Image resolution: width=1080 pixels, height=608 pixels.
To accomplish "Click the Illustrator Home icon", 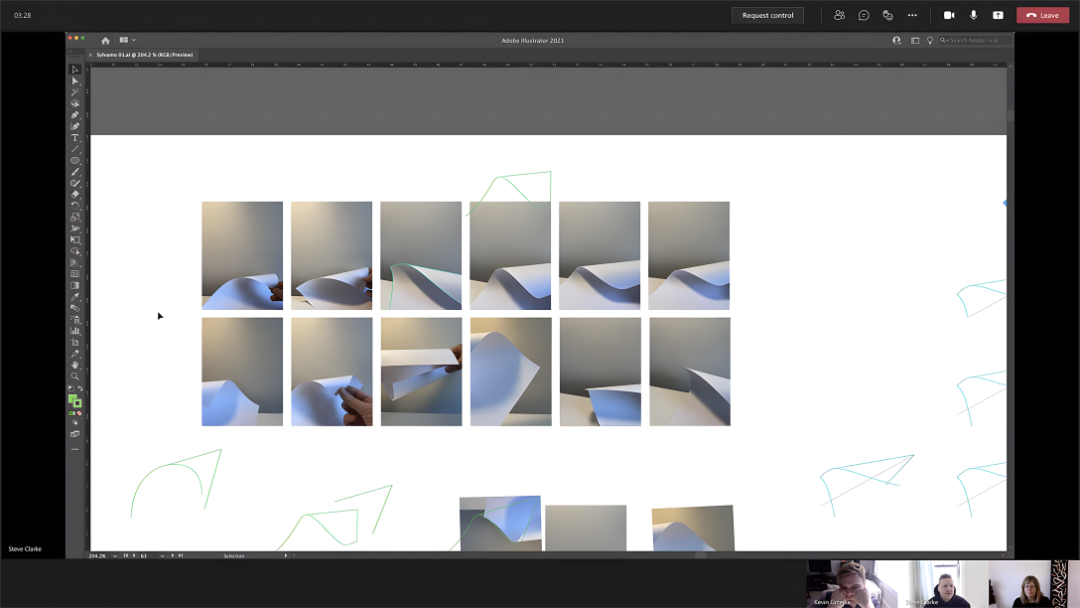I will coord(105,41).
